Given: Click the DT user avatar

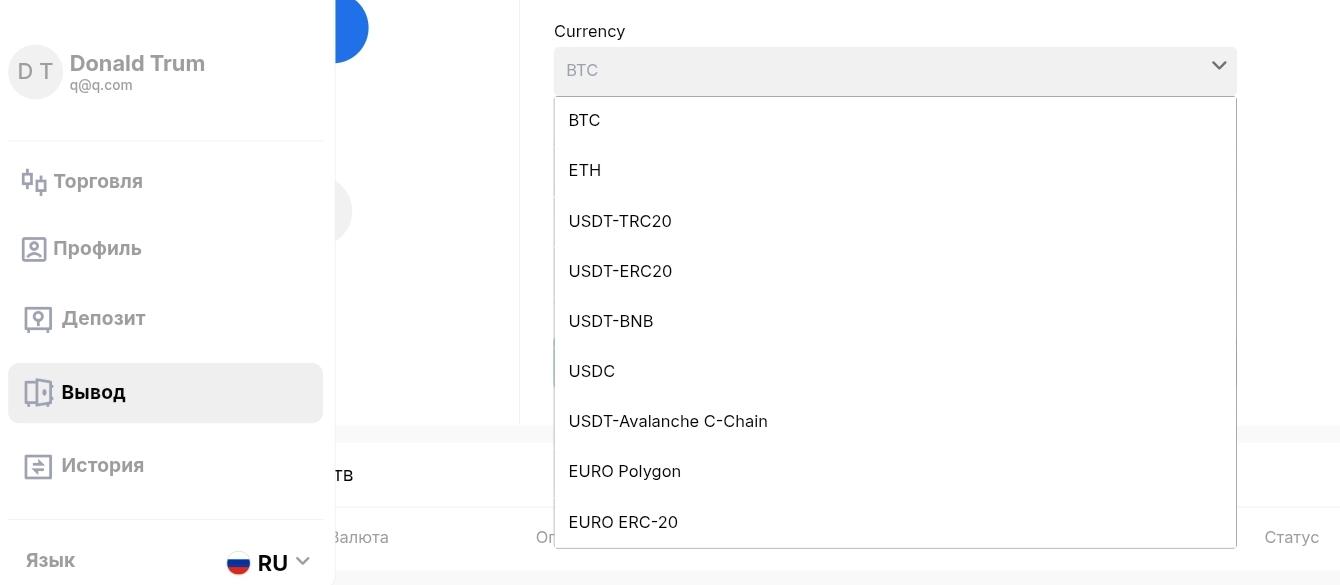Looking at the screenshot, I should click(35, 72).
